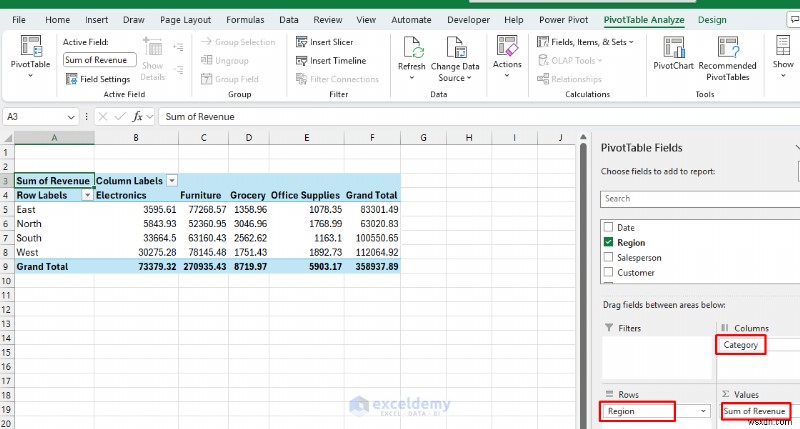800x429 pixels.
Task: Select the East row label cell
Action: [54, 210]
